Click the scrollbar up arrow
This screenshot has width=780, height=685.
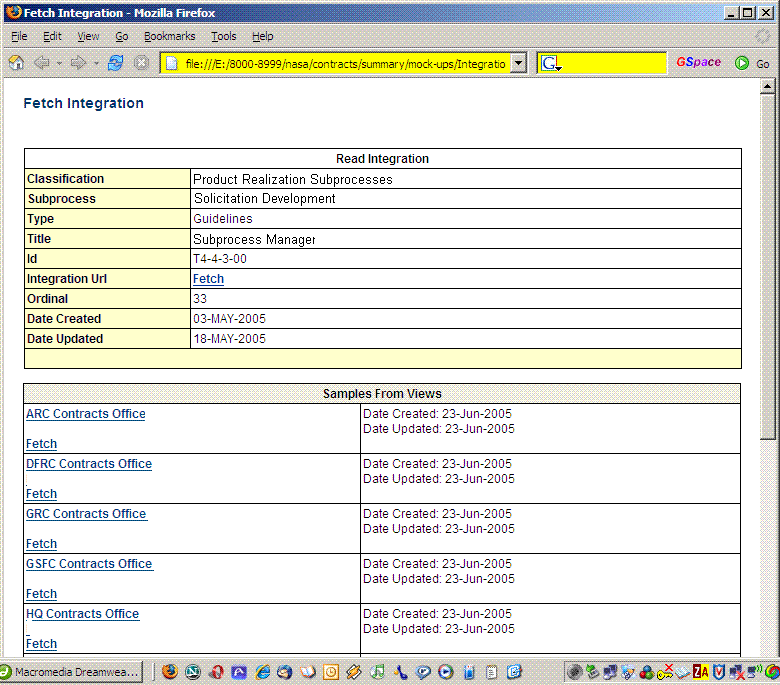click(767, 87)
